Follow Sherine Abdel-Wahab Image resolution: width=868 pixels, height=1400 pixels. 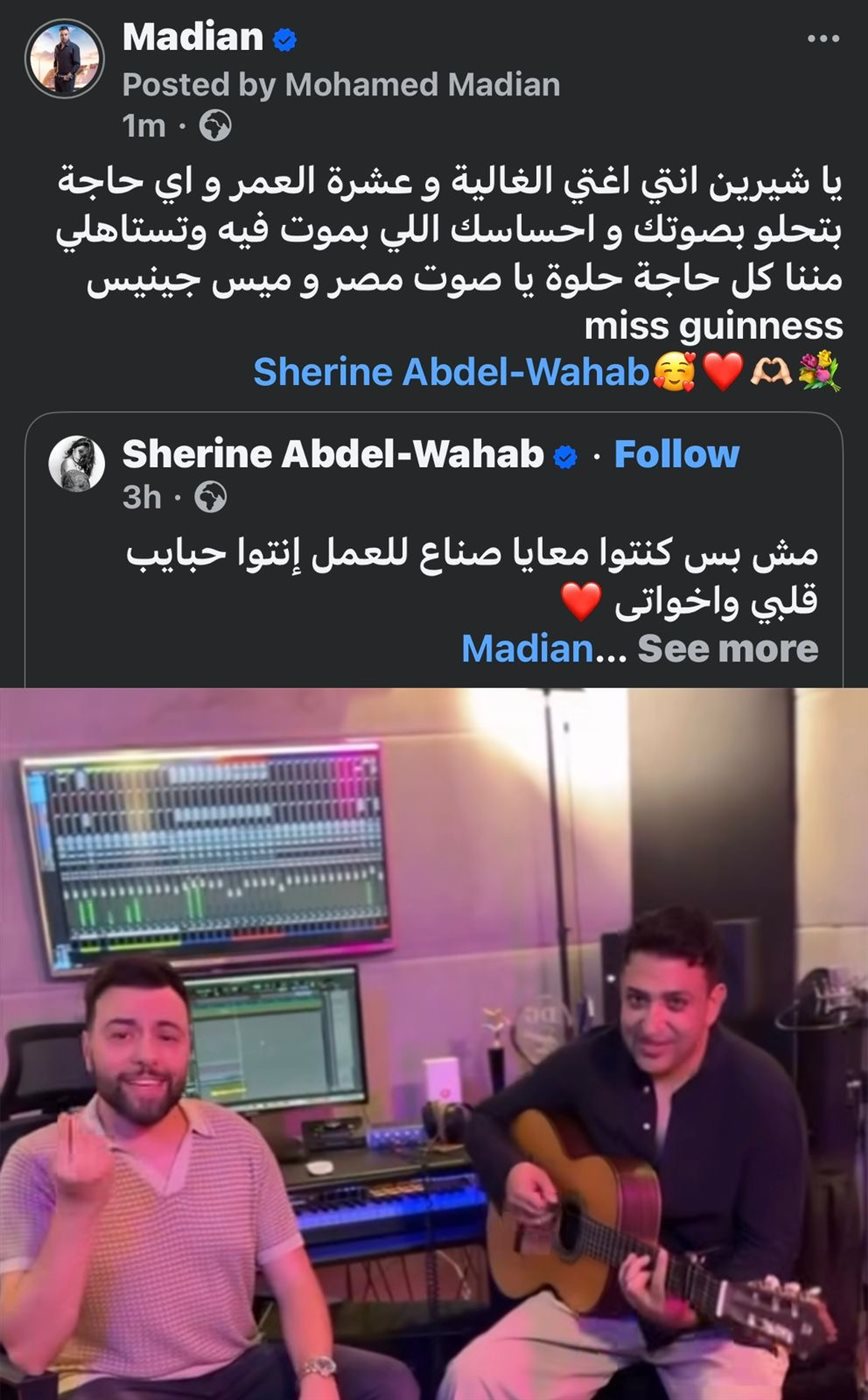[x=676, y=455]
